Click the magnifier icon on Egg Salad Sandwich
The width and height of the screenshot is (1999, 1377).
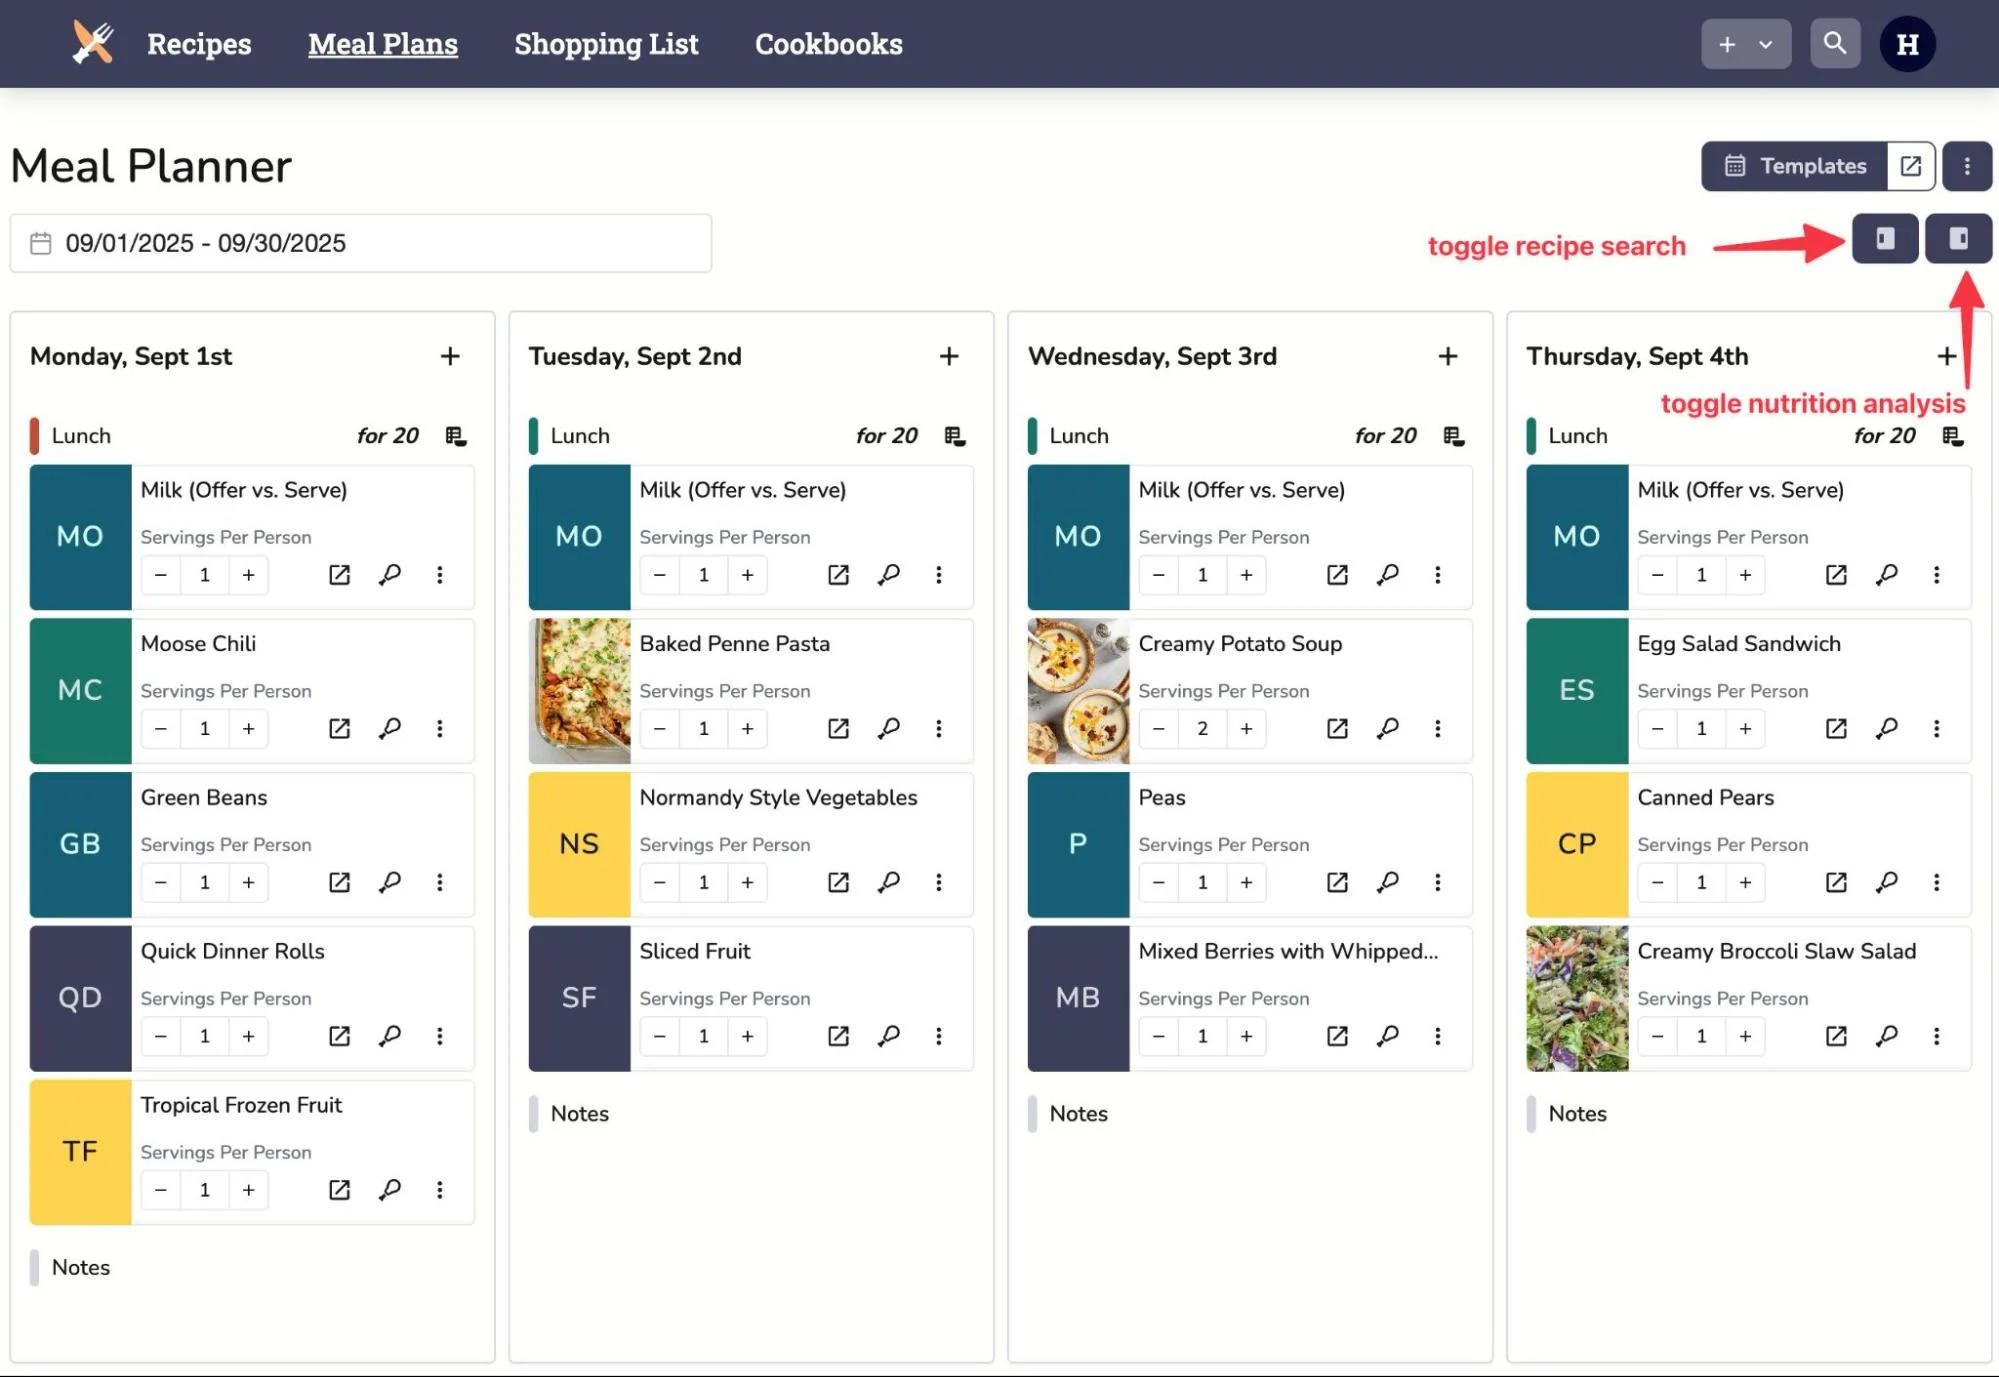(1886, 728)
